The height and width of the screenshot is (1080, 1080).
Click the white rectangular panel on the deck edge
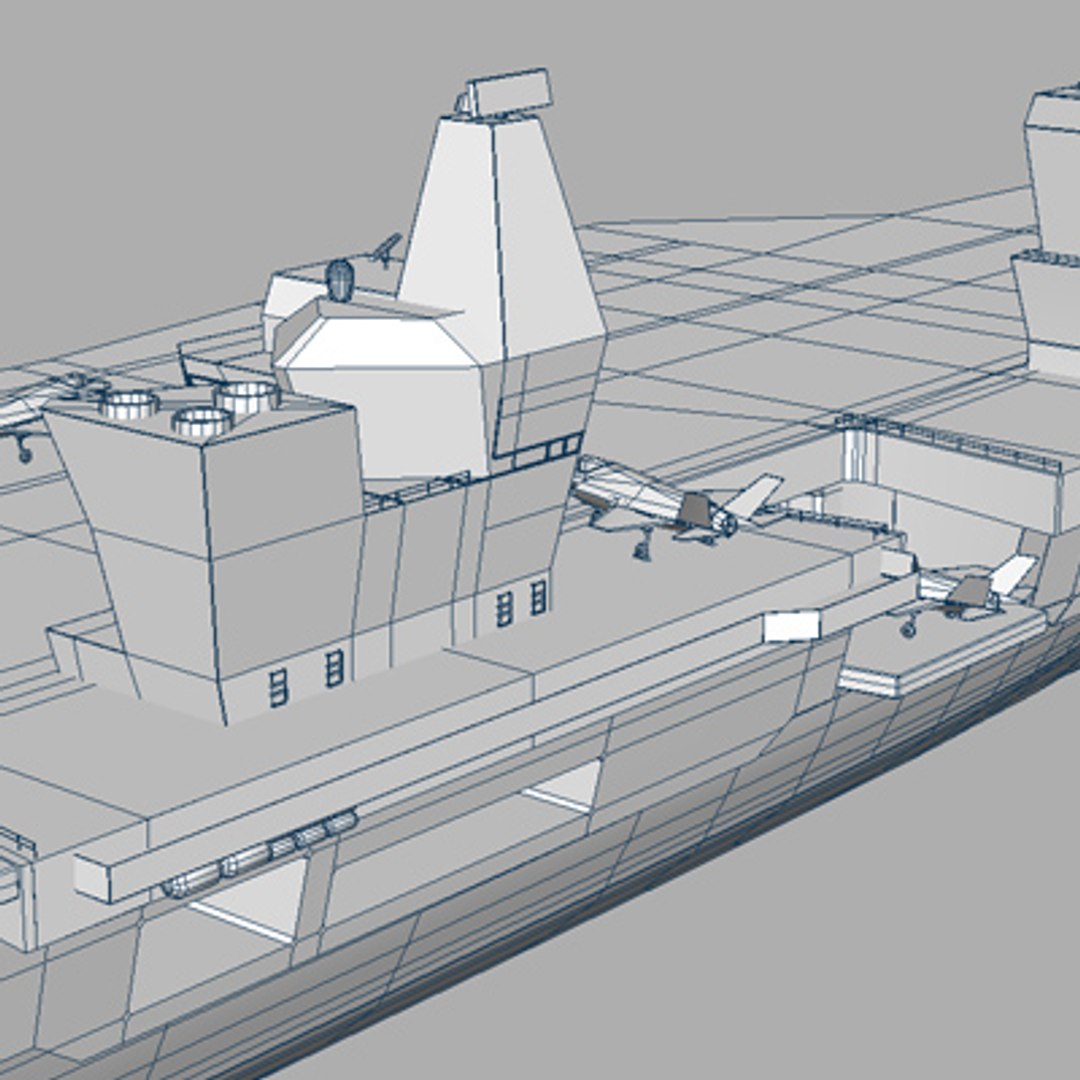[792, 626]
